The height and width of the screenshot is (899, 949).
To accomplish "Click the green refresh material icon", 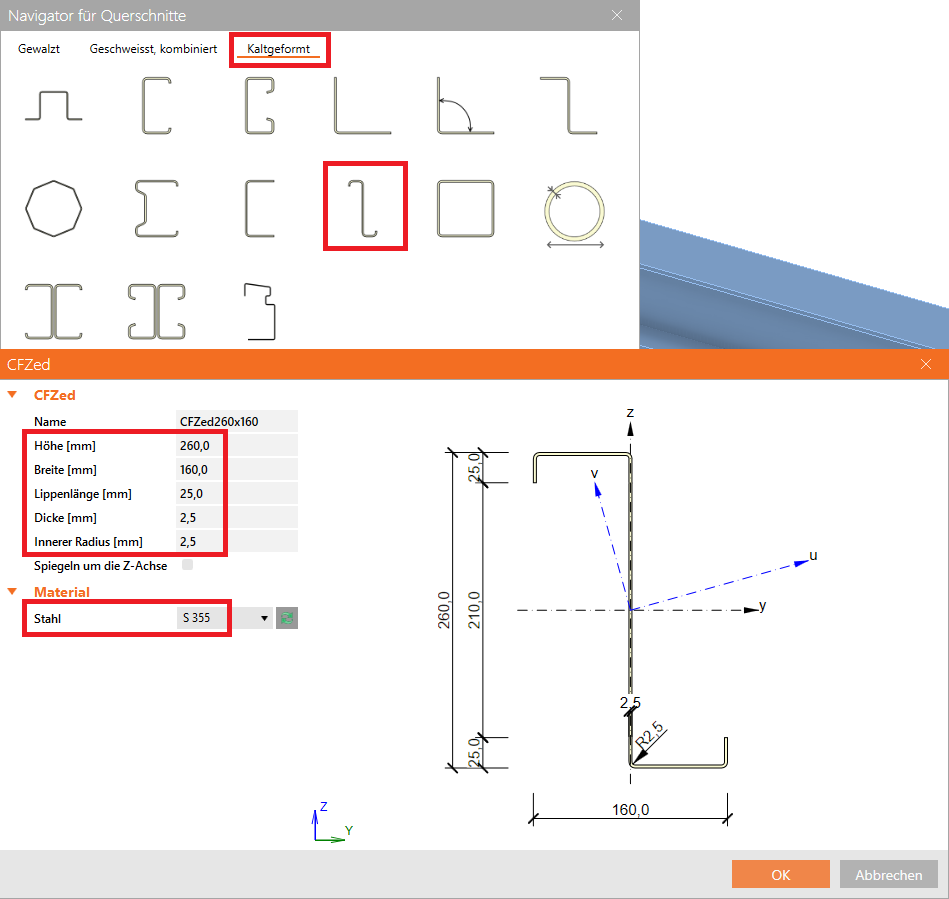I will tap(287, 618).
